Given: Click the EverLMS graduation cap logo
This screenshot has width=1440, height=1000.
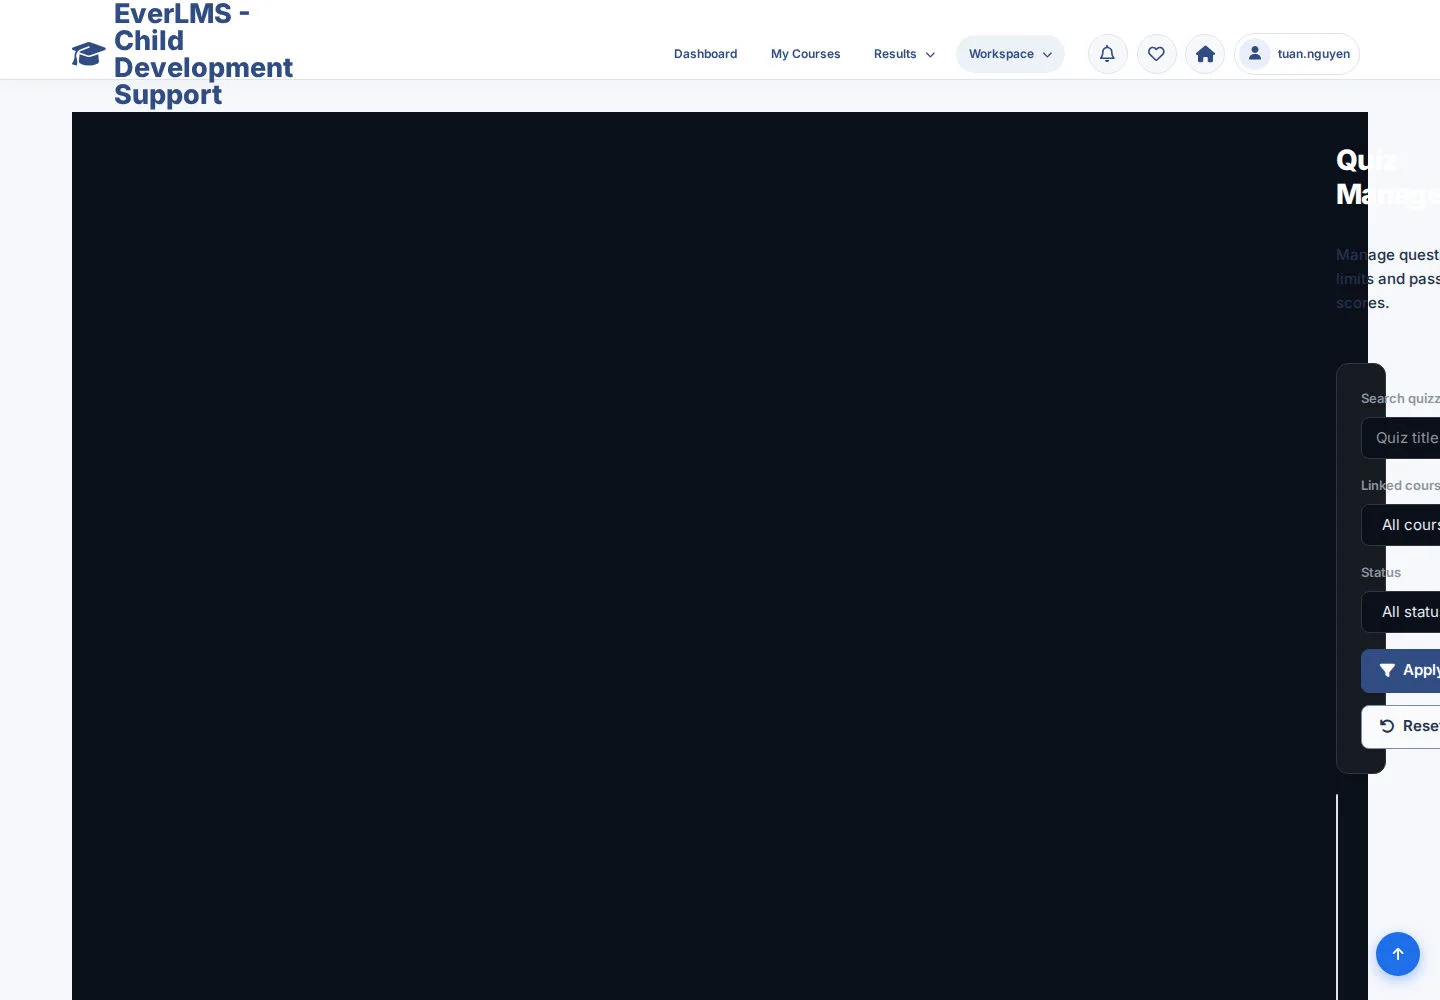Looking at the screenshot, I should [x=89, y=54].
